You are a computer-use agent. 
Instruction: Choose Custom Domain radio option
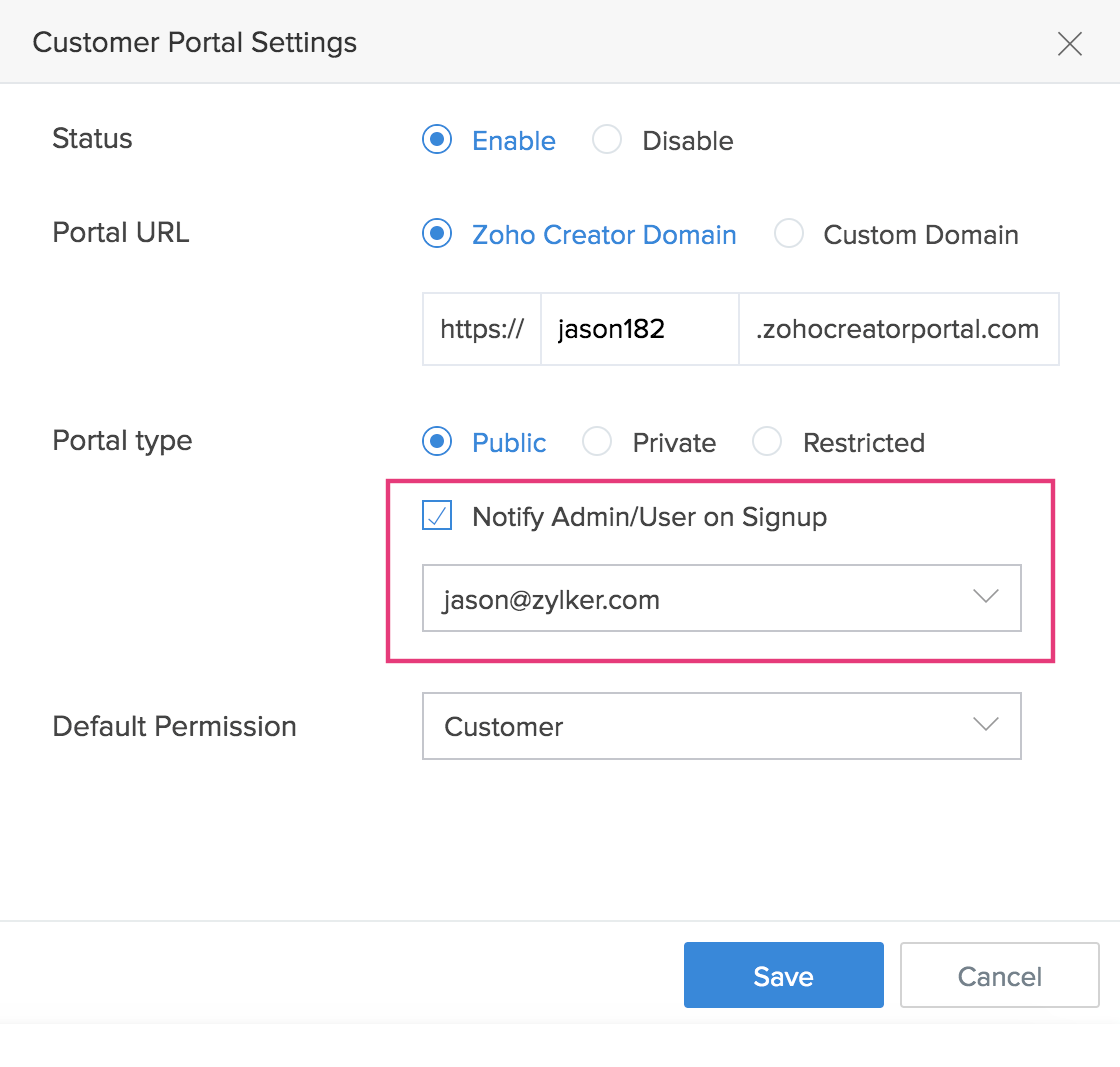coord(789,234)
